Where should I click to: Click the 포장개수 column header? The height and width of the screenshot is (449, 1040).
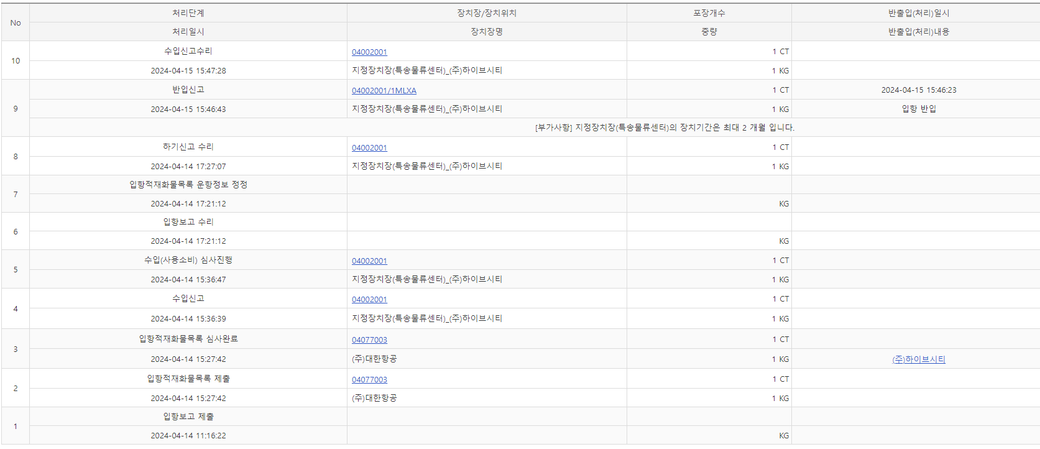tap(709, 13)
